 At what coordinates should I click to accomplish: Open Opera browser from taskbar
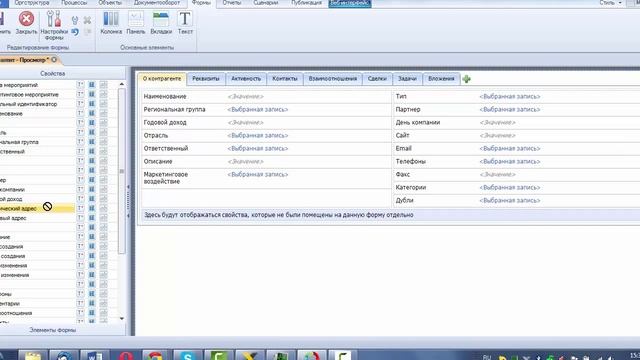126,355
